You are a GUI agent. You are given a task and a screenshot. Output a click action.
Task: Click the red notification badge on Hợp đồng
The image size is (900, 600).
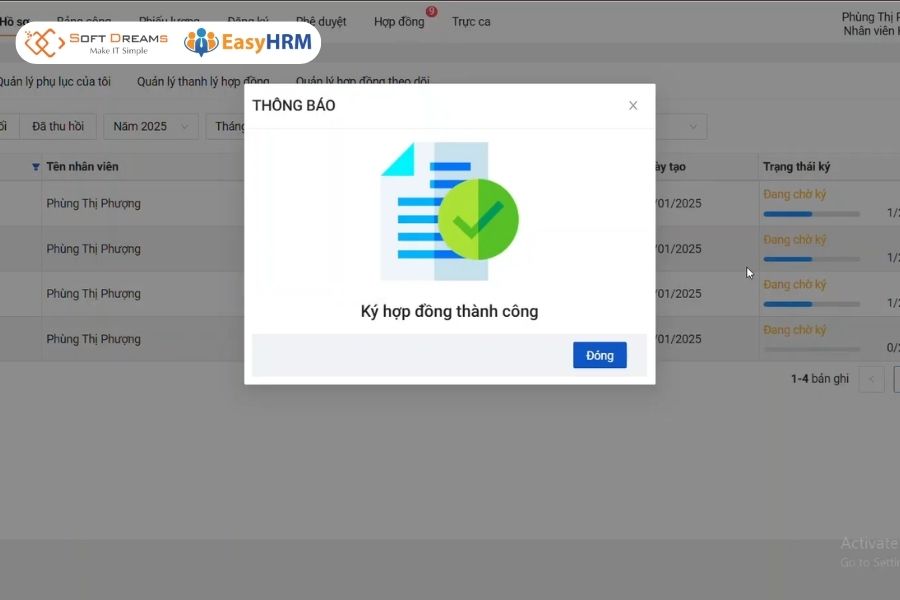point(429,13)
